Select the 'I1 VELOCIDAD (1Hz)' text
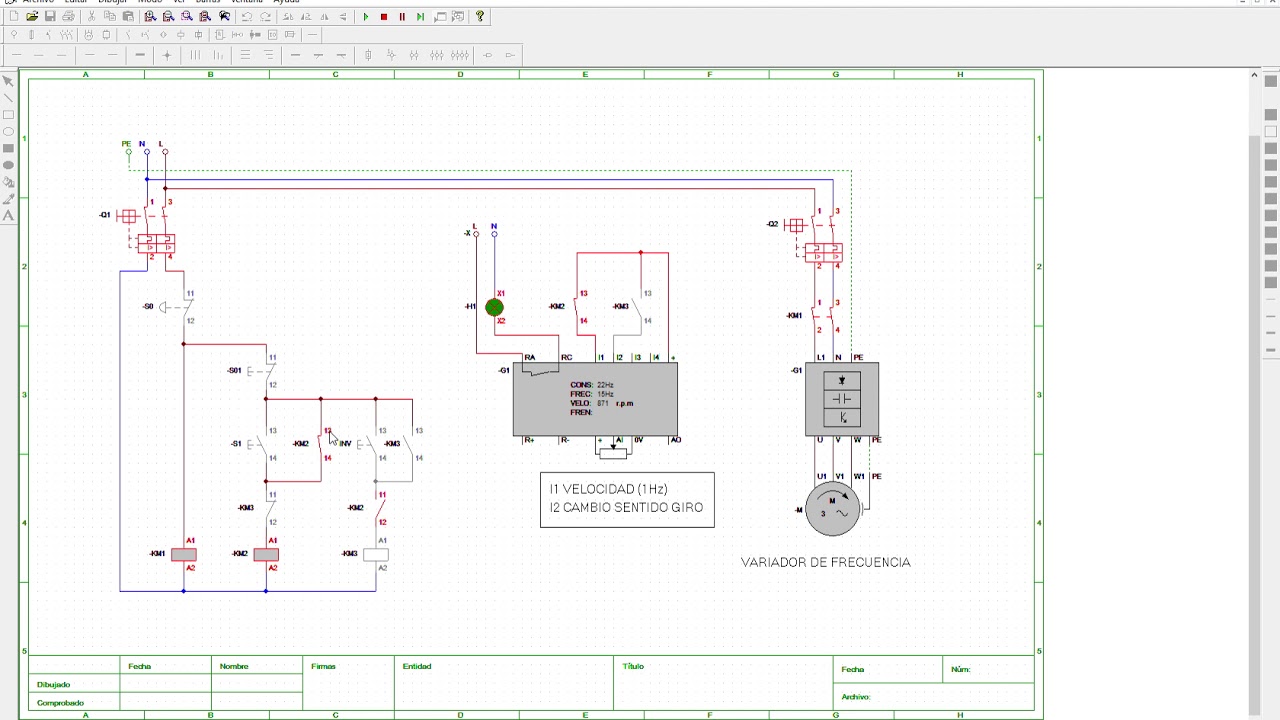 (608, 489)
